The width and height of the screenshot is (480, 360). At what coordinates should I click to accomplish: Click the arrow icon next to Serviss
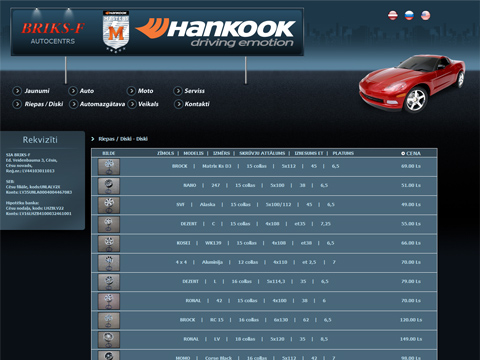coord(178,91)
